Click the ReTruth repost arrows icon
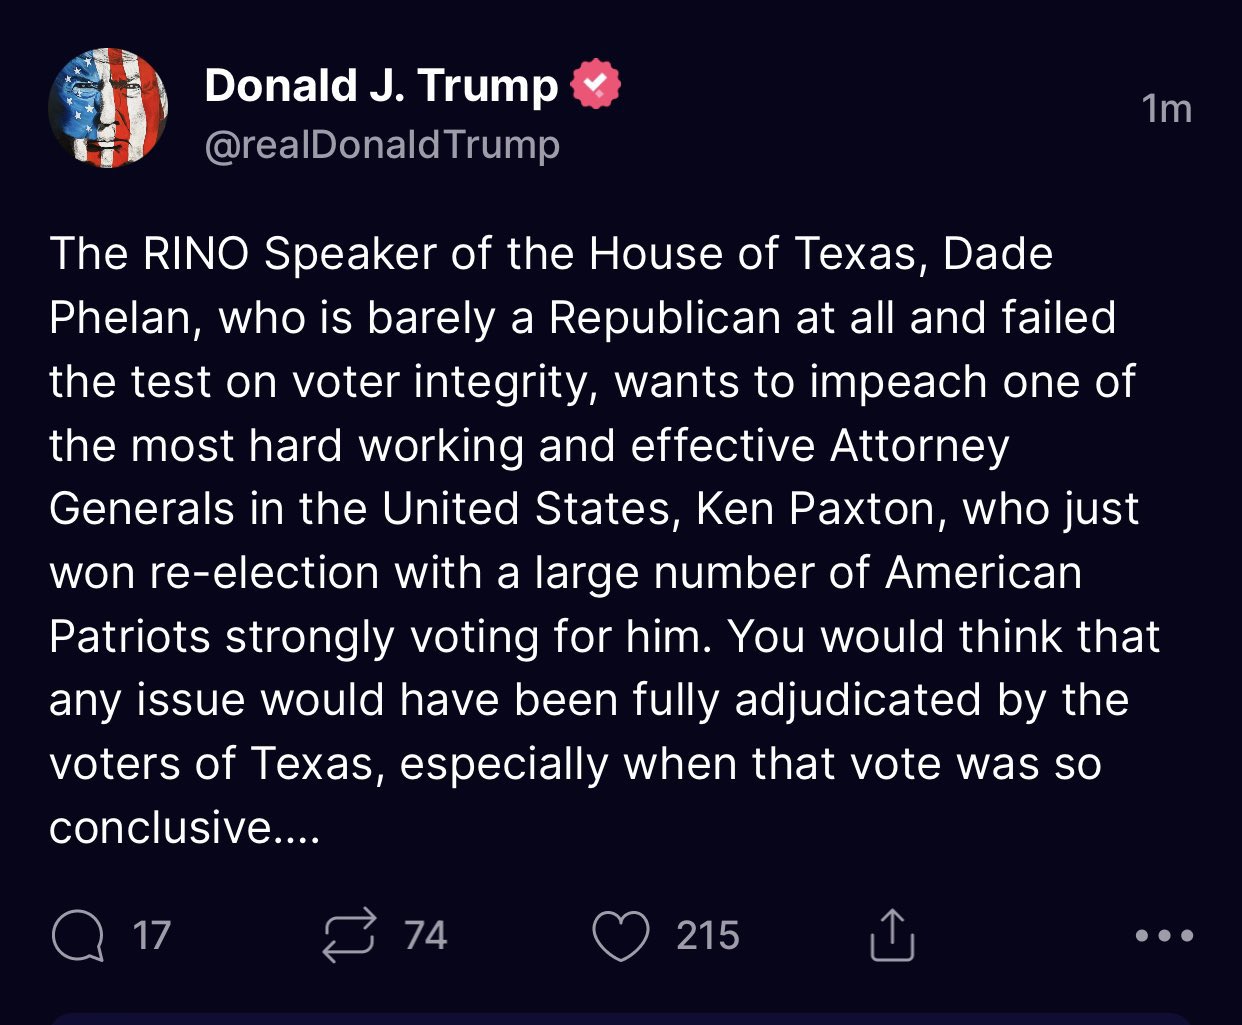This screenshot has height=1025, width=1242. pos(349,936)
